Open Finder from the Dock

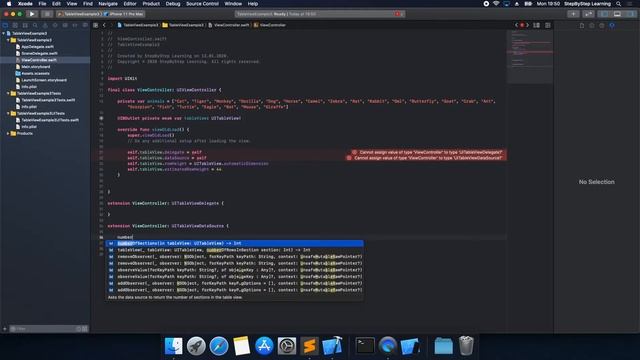tap(173, 346)
